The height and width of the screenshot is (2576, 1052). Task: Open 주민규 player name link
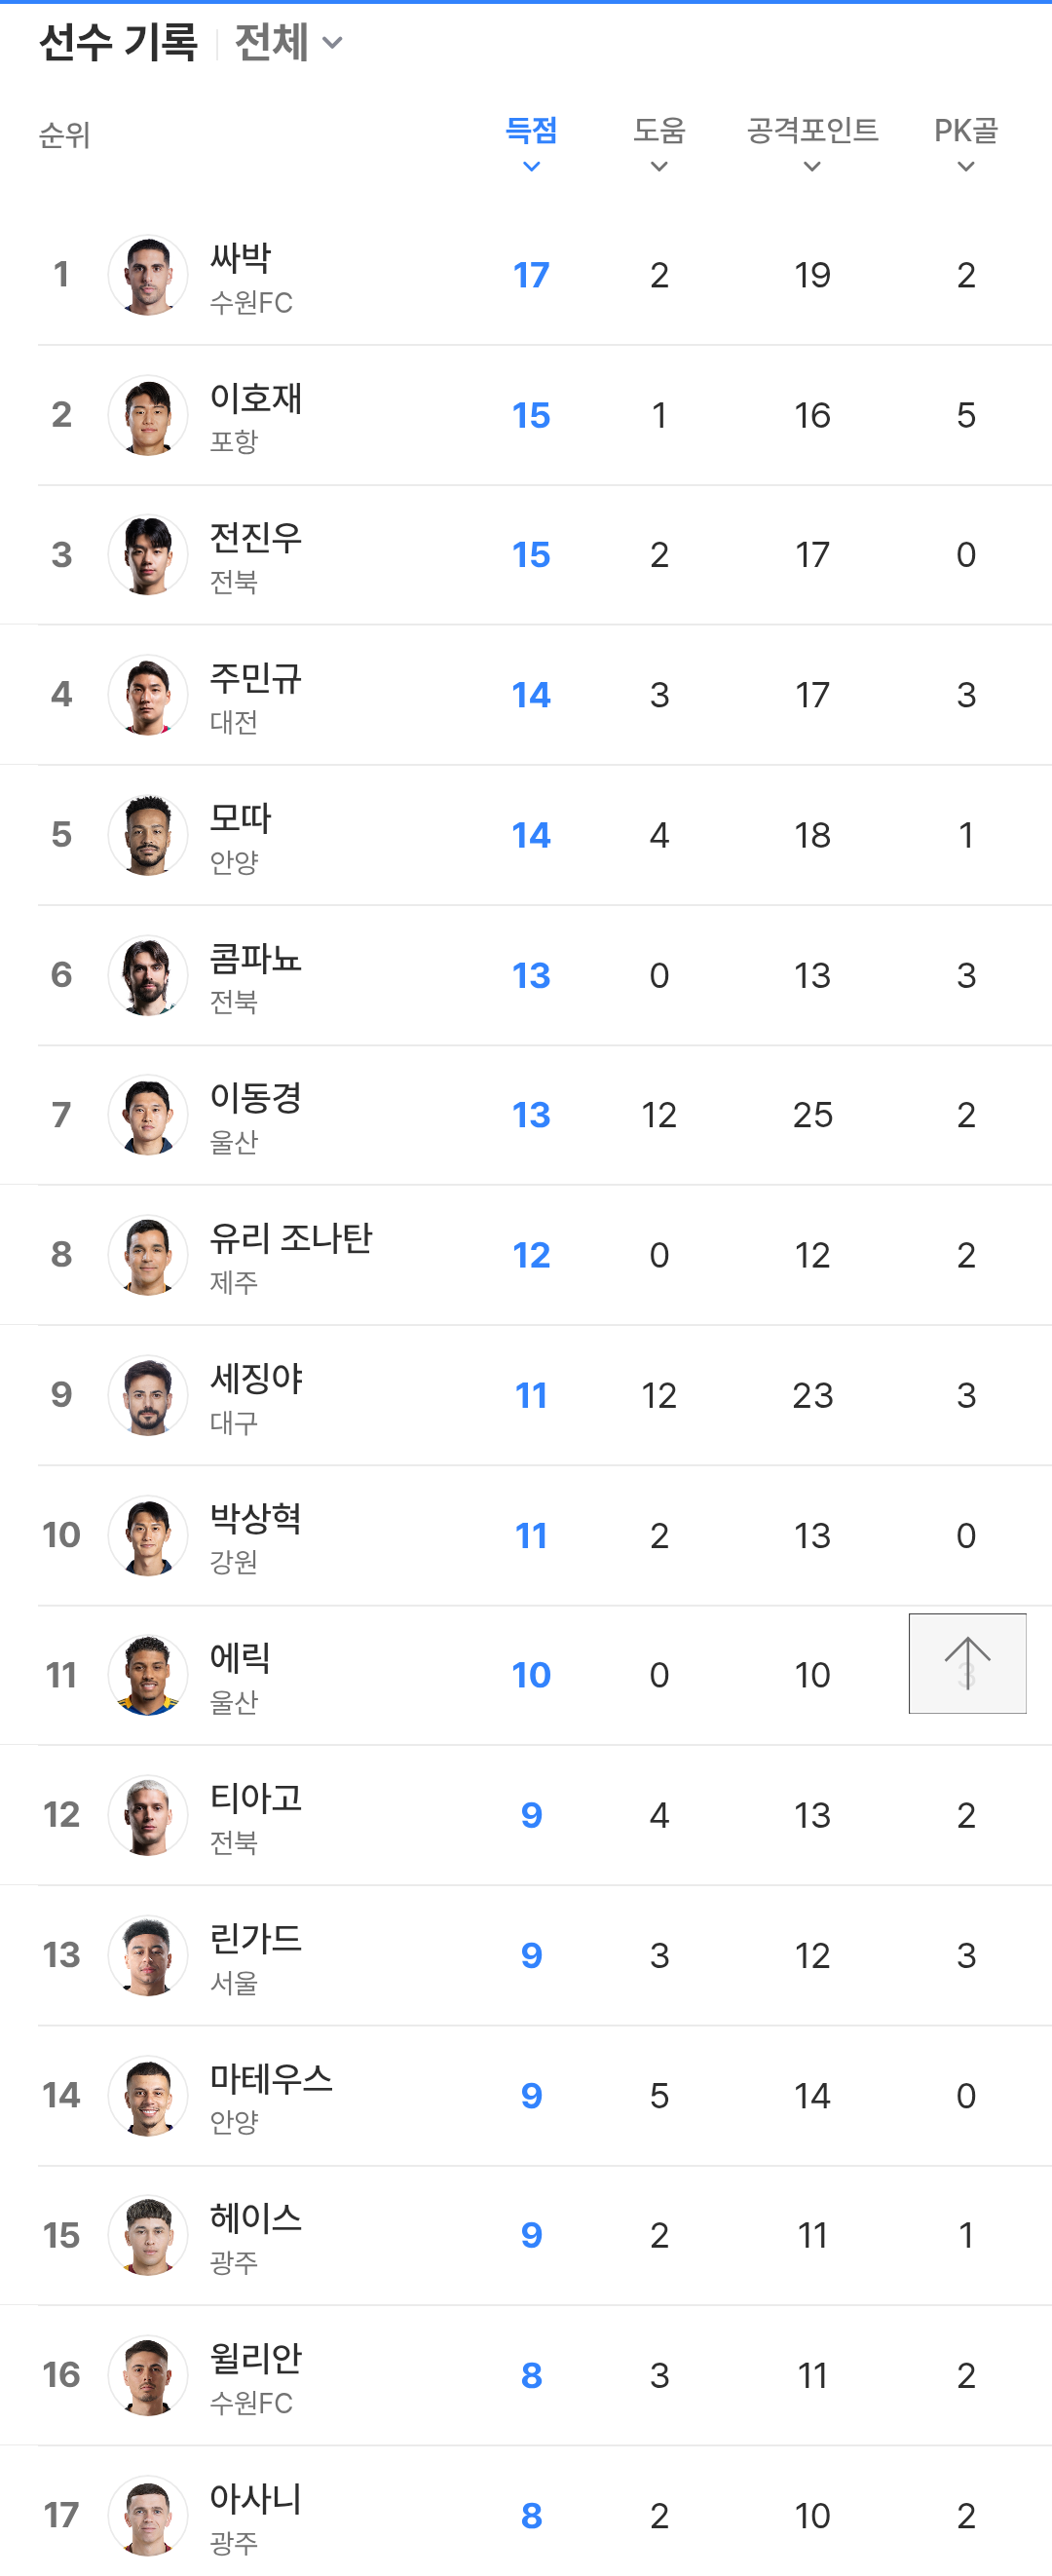click(x=255, y=678)
